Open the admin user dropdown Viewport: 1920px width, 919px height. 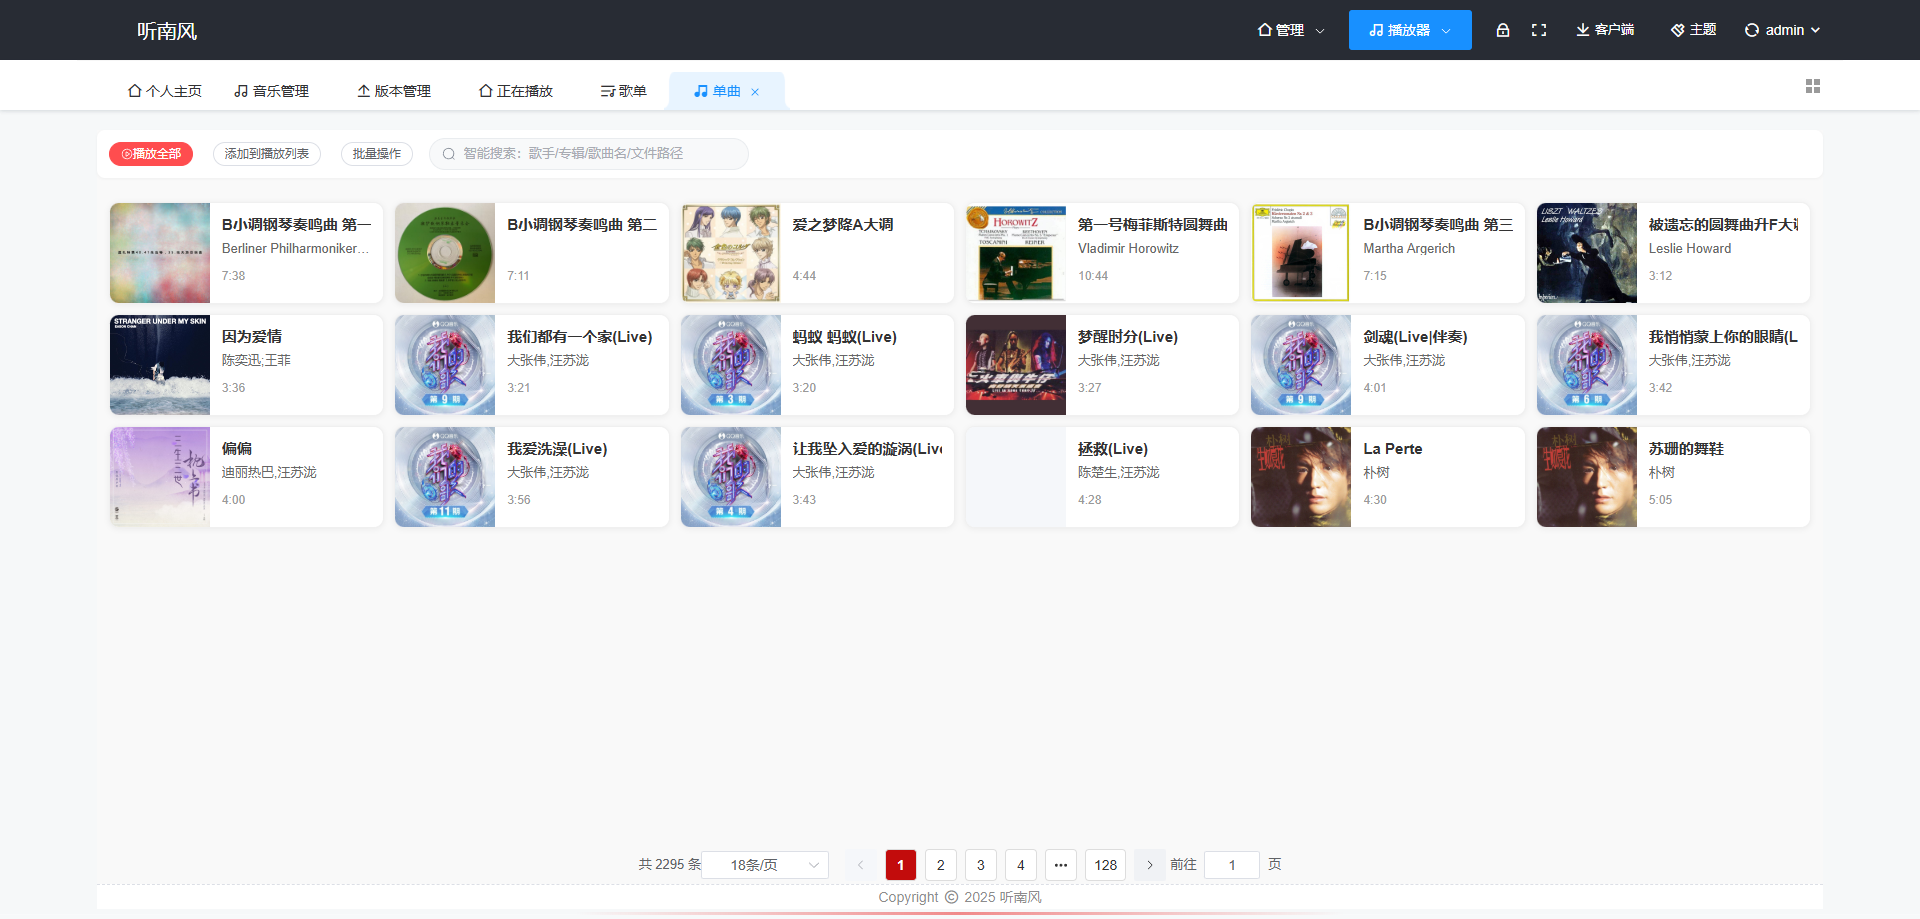coord(1783,30)
